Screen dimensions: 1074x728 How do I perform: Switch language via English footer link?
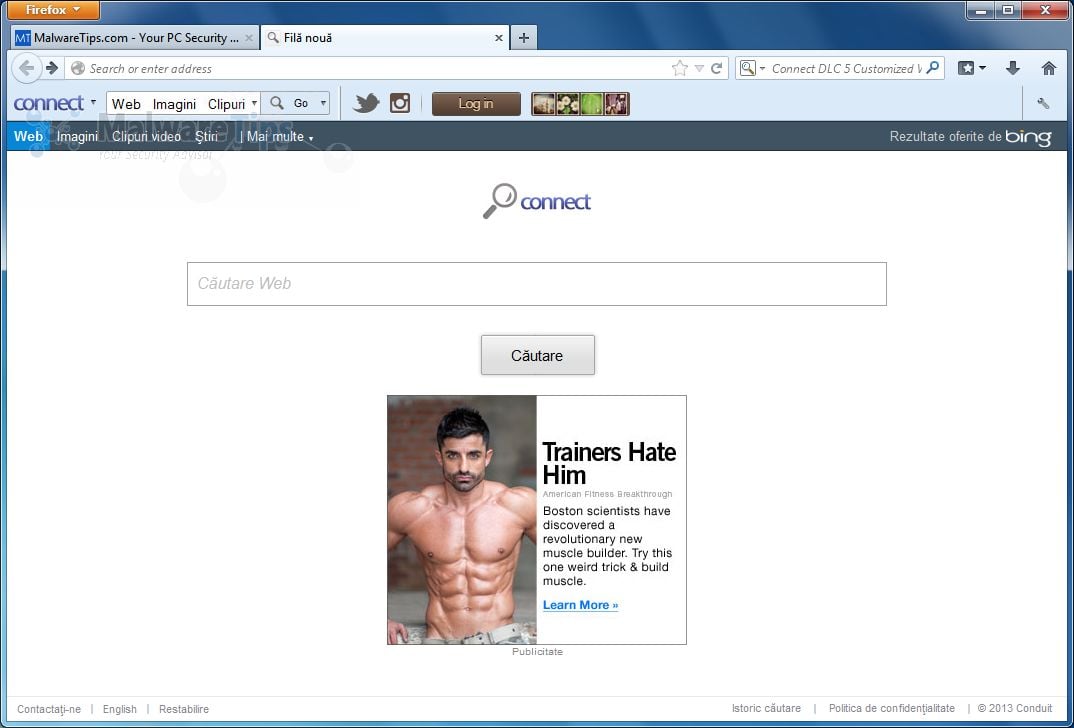click(120, 709)
